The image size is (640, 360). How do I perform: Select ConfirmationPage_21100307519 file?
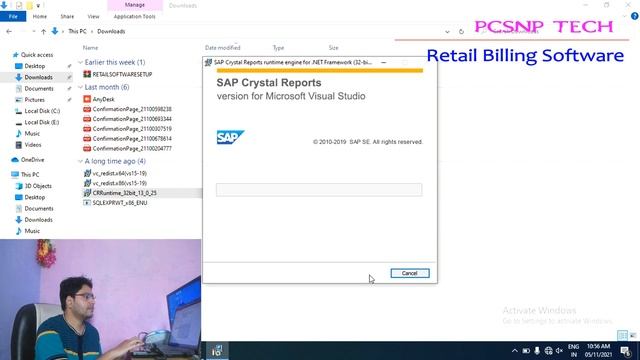(x=132, y=129)
